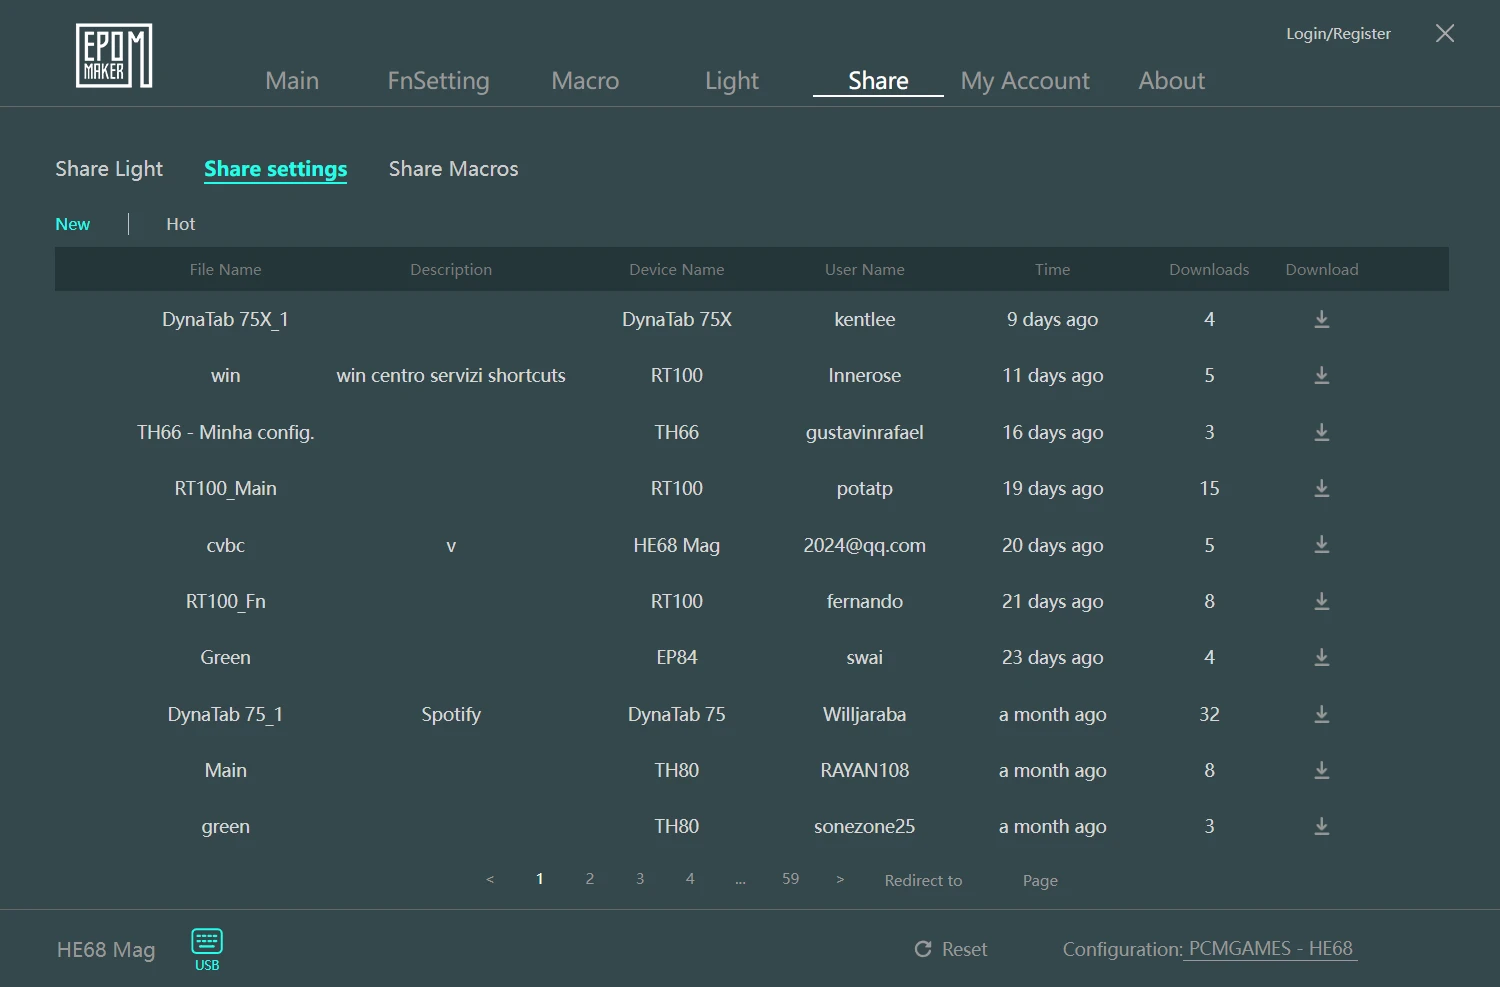Go to previous page arrow

[x=490, y=879]
